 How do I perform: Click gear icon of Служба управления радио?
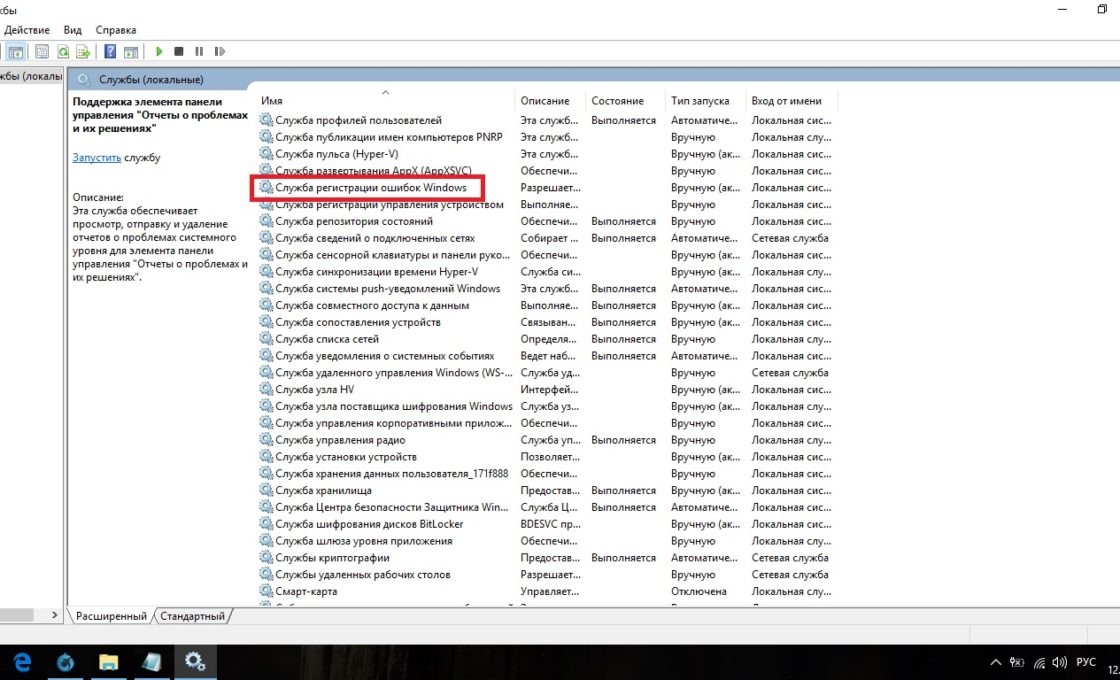(x=266, y=440)
